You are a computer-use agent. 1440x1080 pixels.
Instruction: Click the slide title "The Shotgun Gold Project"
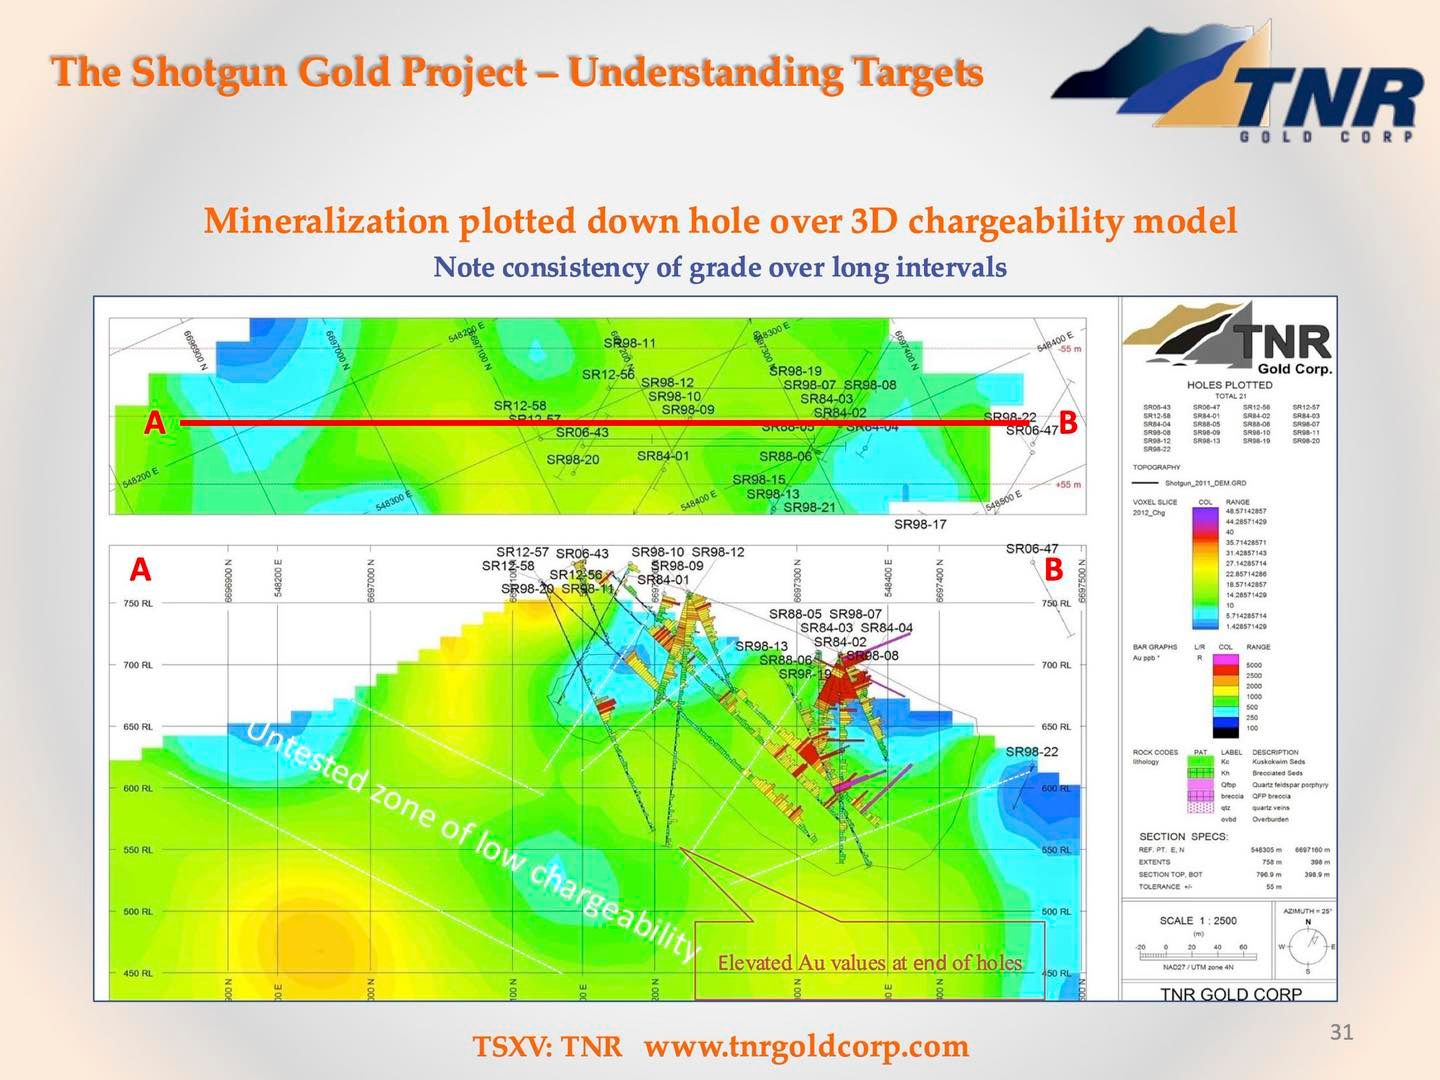click(x=290, y=72)
